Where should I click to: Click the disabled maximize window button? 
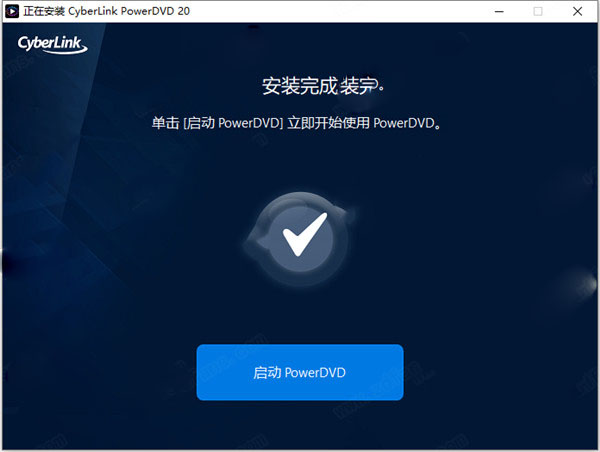pyautogui.click(x=538, y=11)
